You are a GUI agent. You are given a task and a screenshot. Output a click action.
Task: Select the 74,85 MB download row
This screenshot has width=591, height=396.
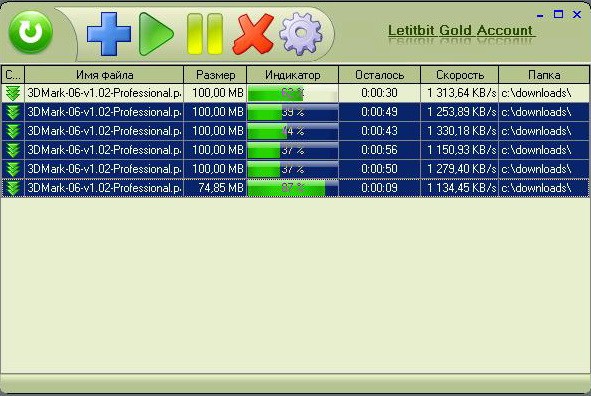tap(295, 188)
